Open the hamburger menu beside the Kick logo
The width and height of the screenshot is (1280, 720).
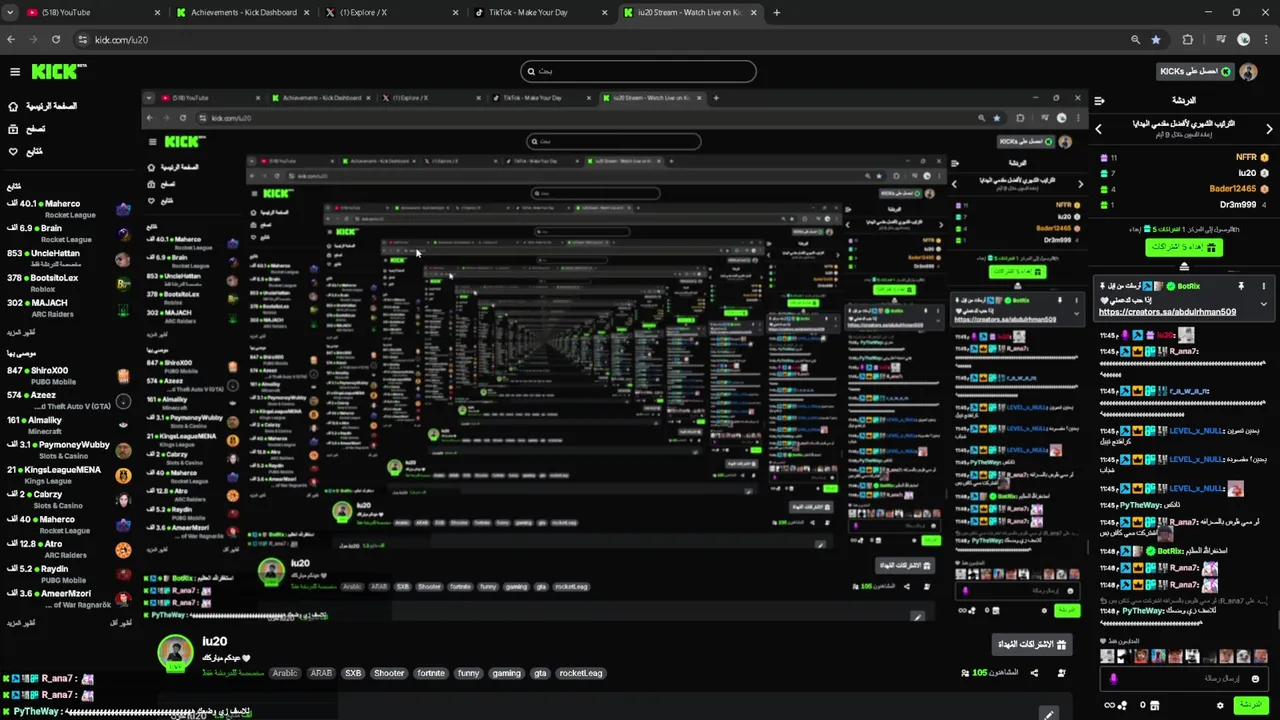15,72
